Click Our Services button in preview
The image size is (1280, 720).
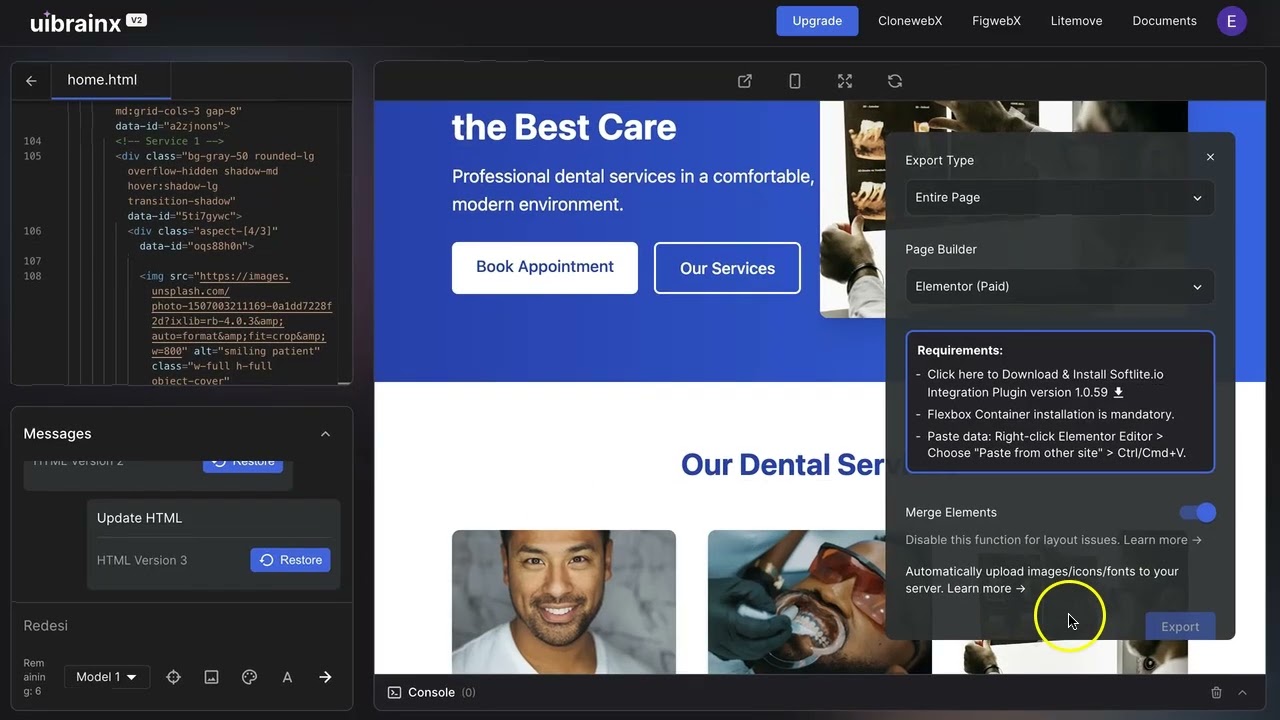727,268
